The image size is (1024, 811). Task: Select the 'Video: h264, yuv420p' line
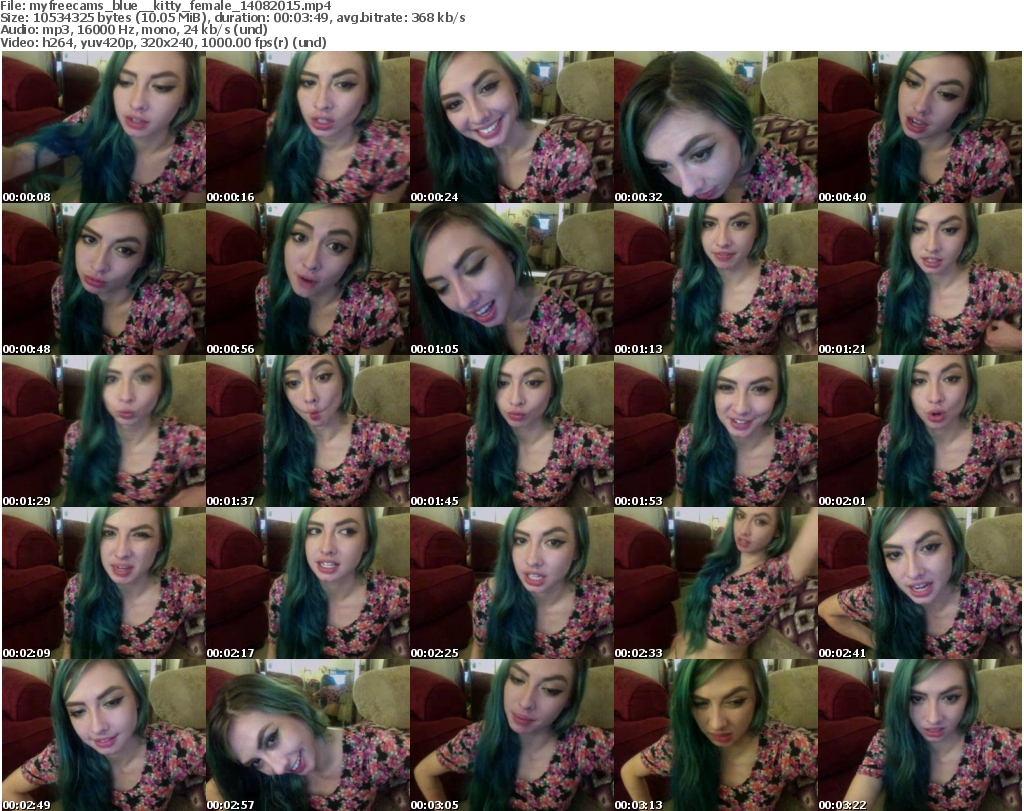coord(163,42)
